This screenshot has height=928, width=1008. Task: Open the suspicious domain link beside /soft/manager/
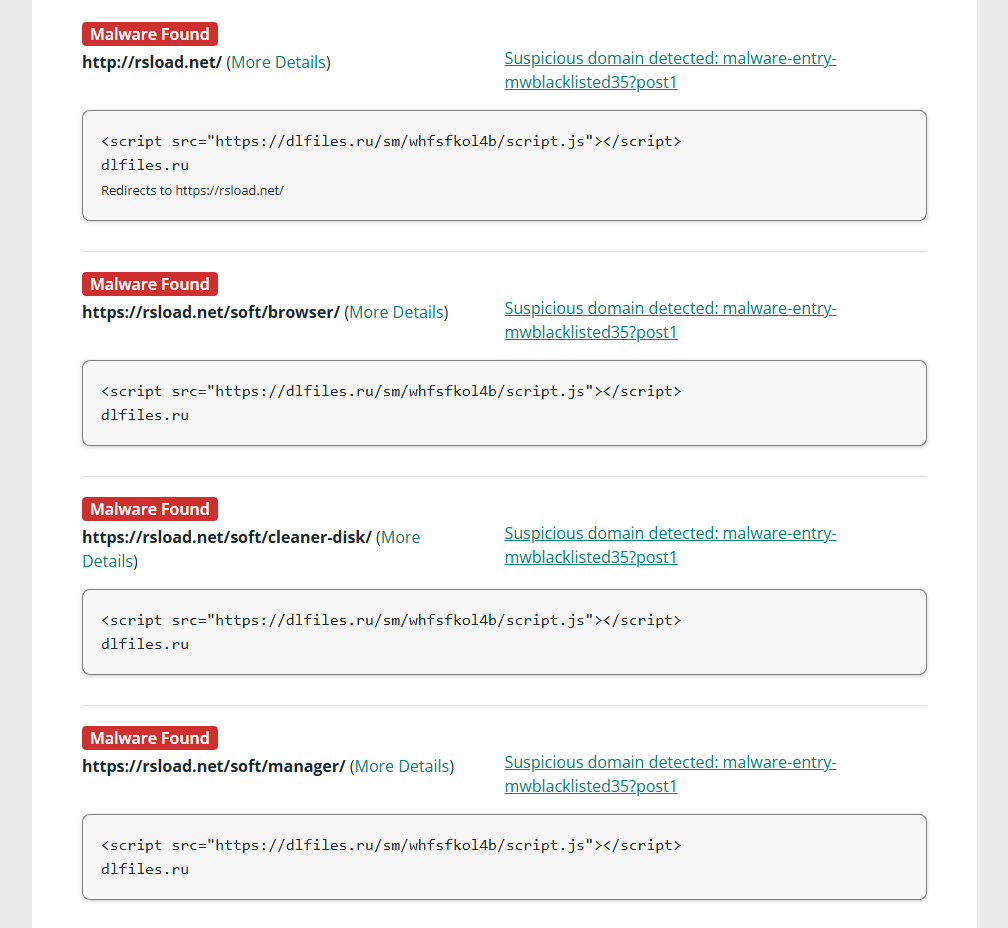(x=670, y=774)
